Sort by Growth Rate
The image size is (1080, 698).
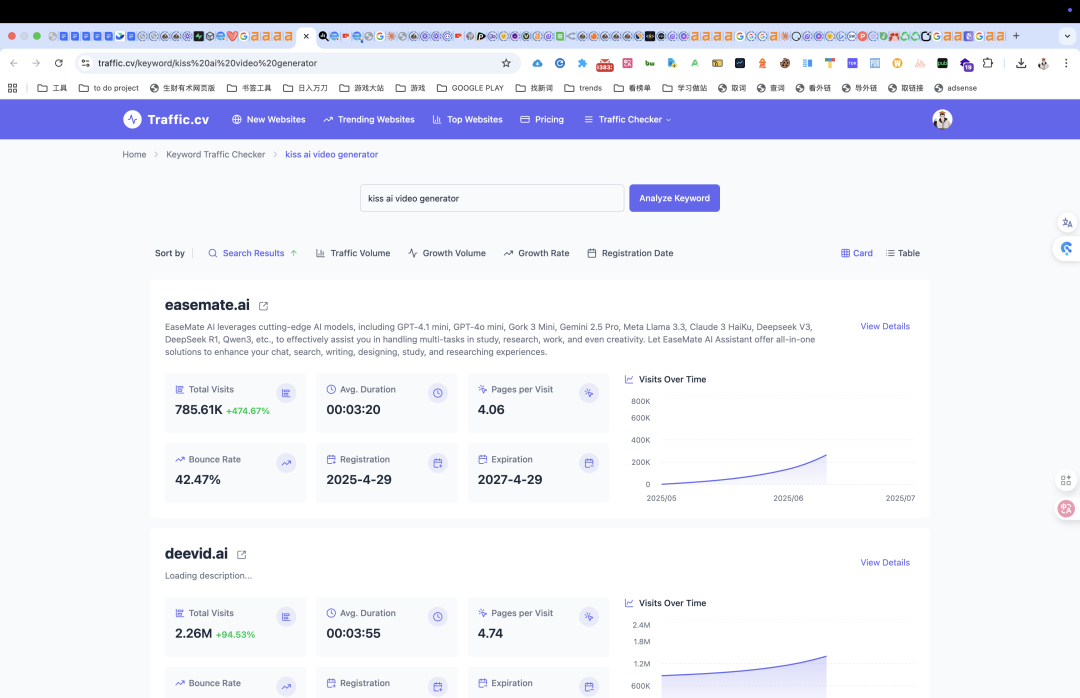pos(537,253)
